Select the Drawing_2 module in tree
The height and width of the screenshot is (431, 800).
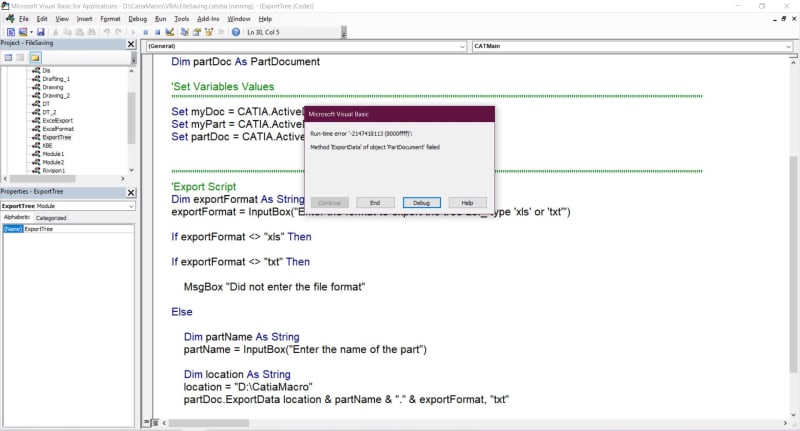(x=56, y=95)
